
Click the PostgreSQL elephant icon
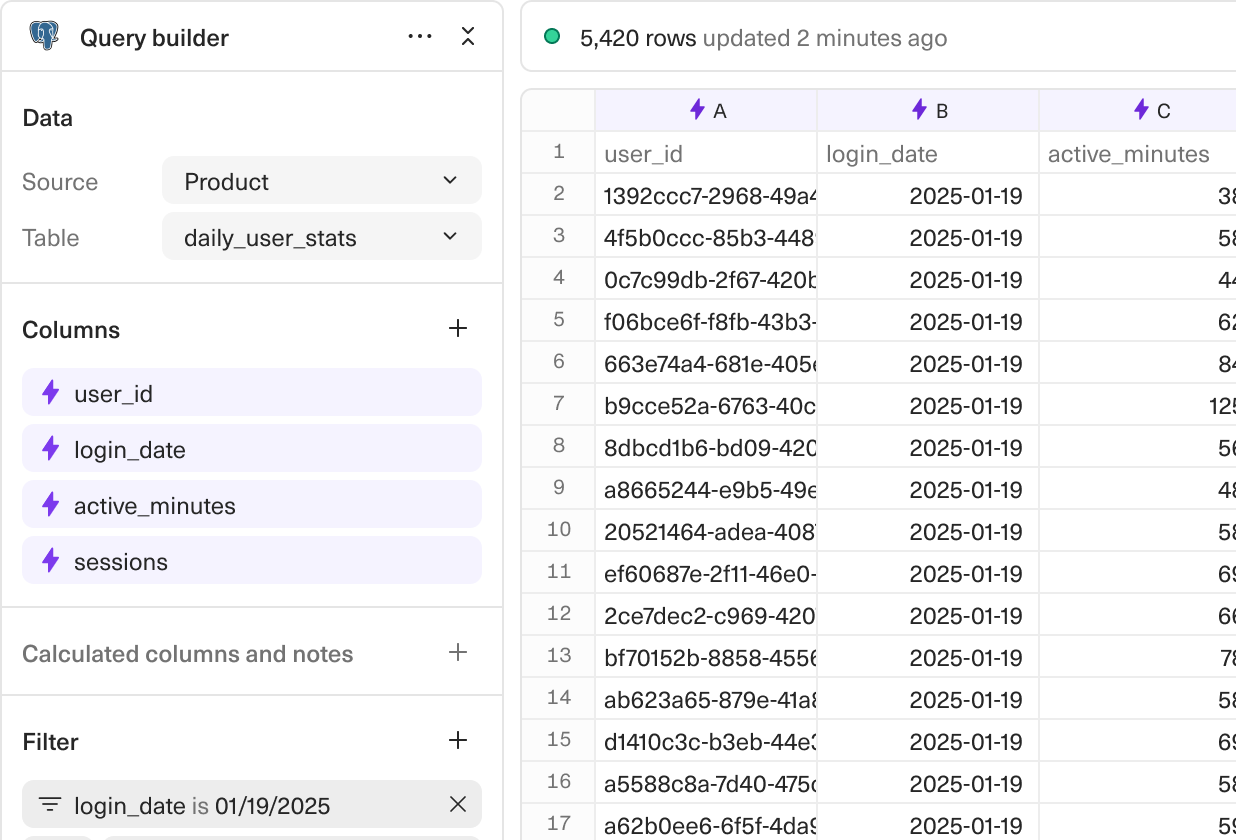click(x=44, y=37)
